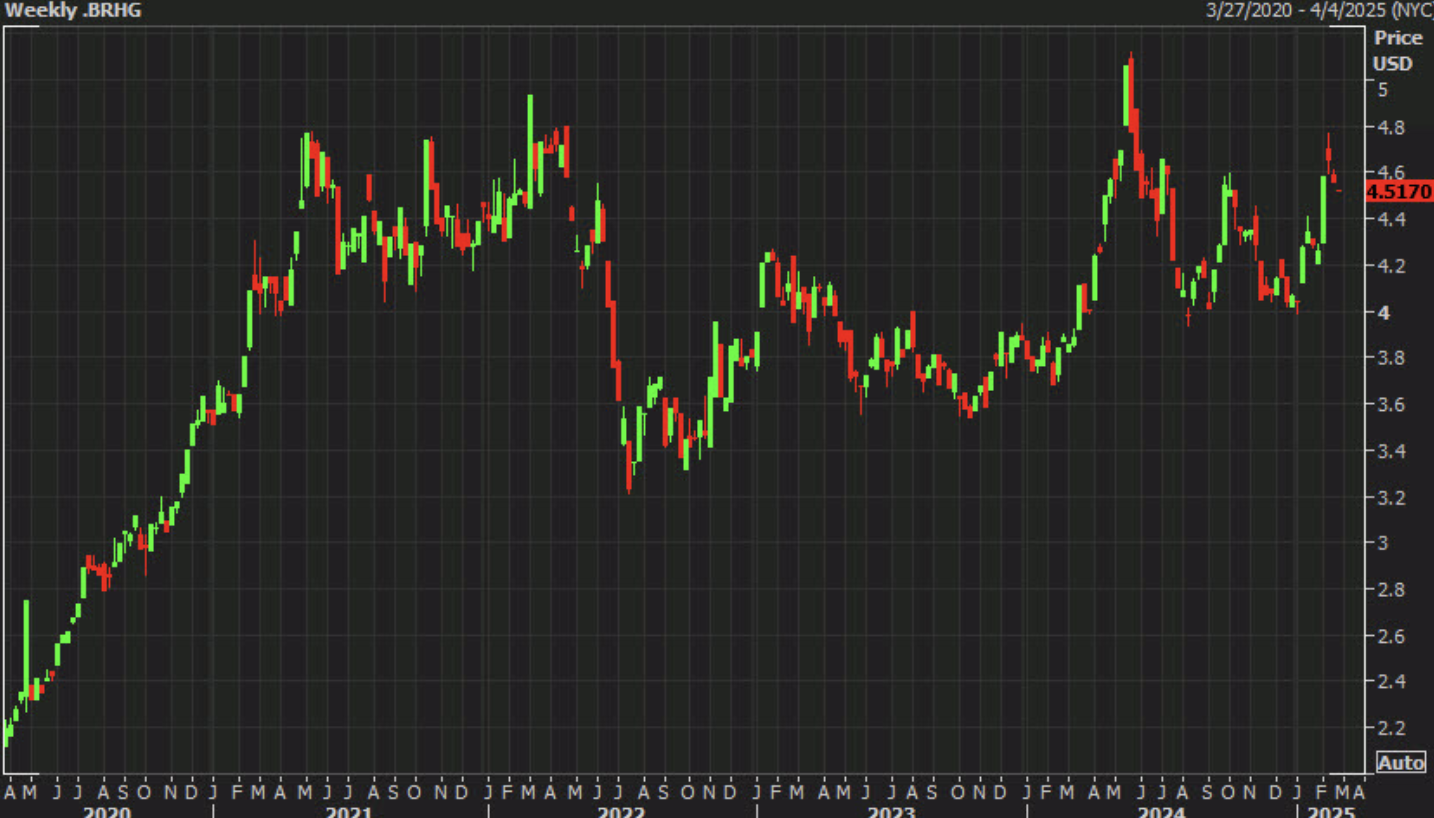Viewport: 1434px width, 818px height.
Task: Click the USD currency label
Action: click(1392, 64)
